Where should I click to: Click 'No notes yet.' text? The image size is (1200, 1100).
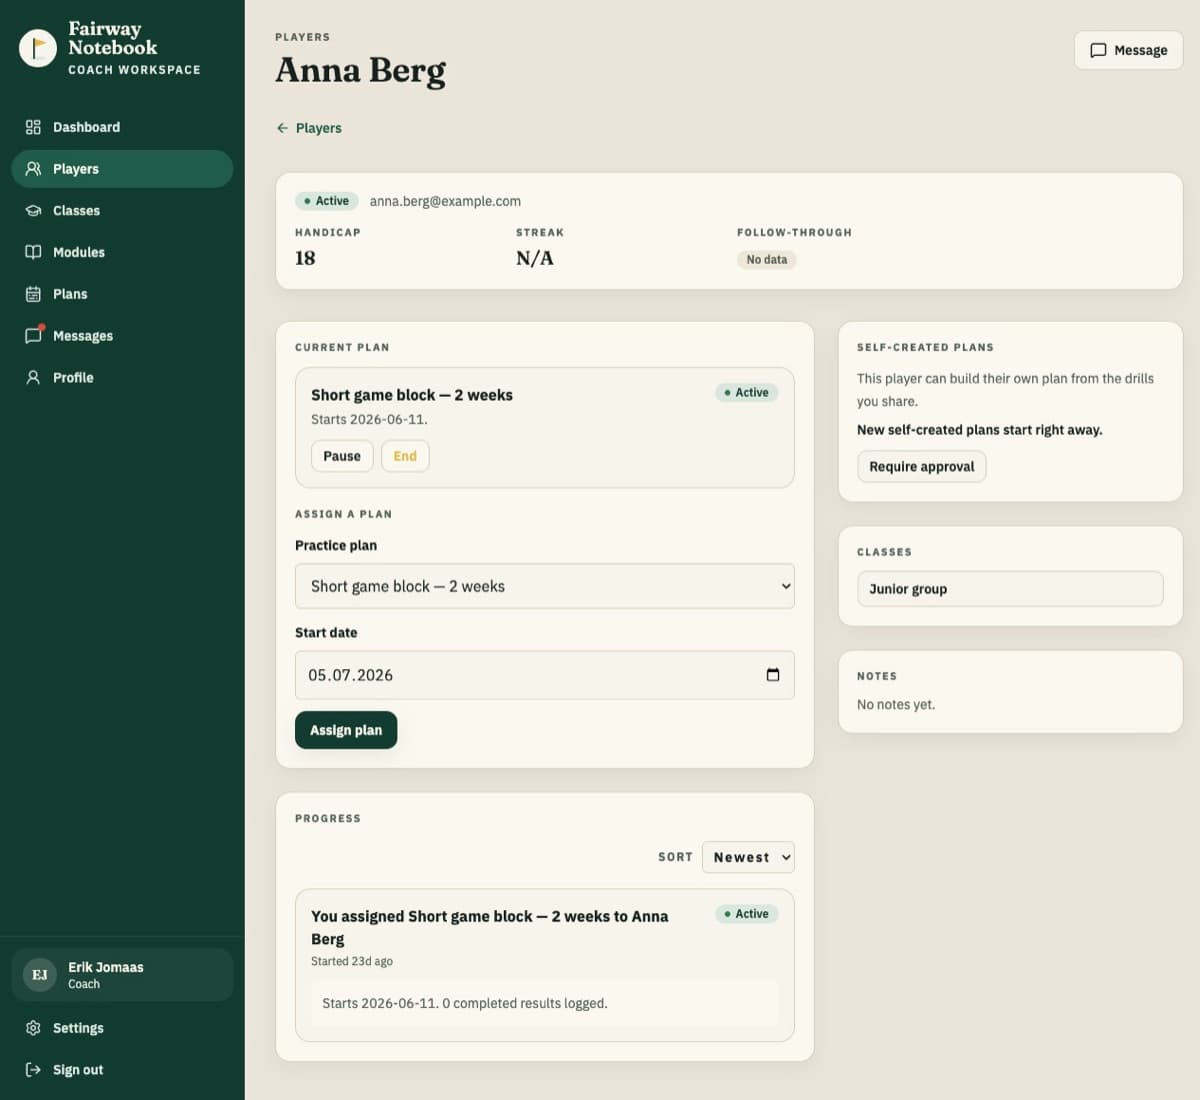(896, 704)
